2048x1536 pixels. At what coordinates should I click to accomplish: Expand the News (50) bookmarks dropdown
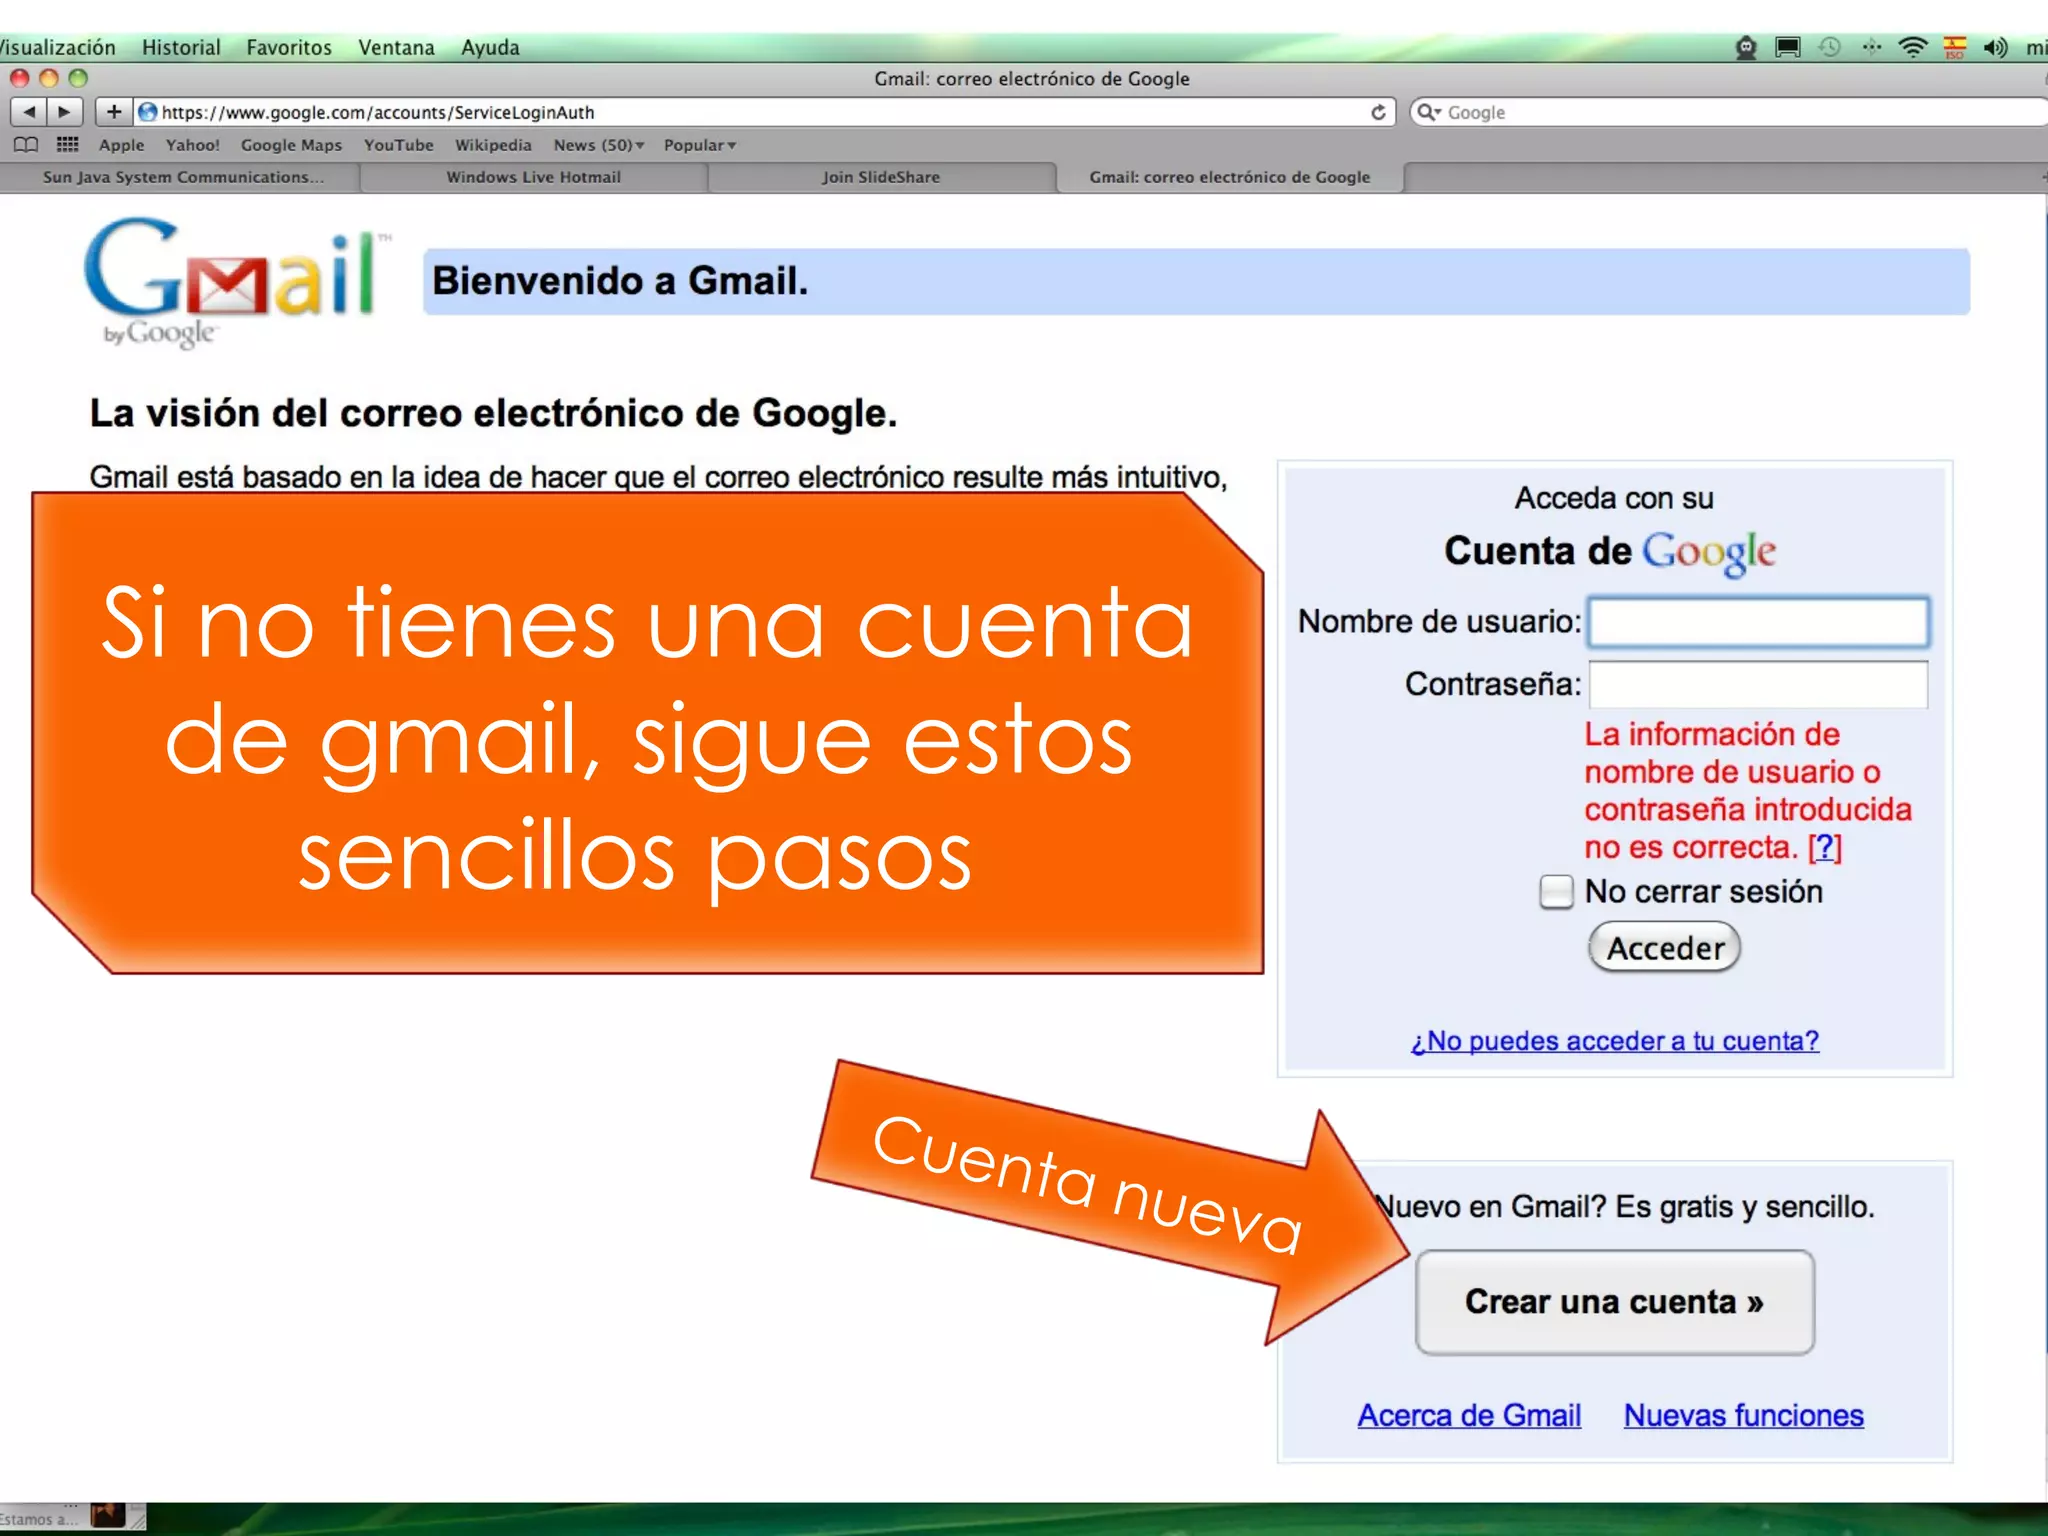pyautogui.click(x=599, y=145)
